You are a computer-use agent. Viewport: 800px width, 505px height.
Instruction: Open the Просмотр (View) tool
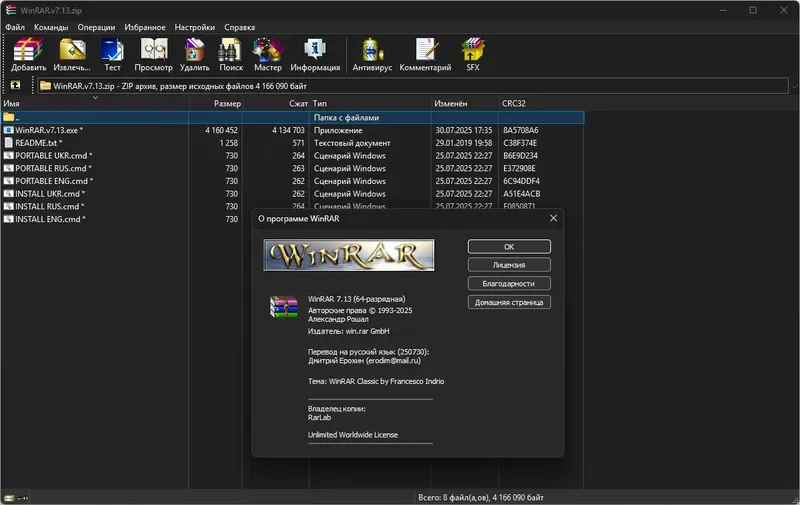(x=154, y=54)
